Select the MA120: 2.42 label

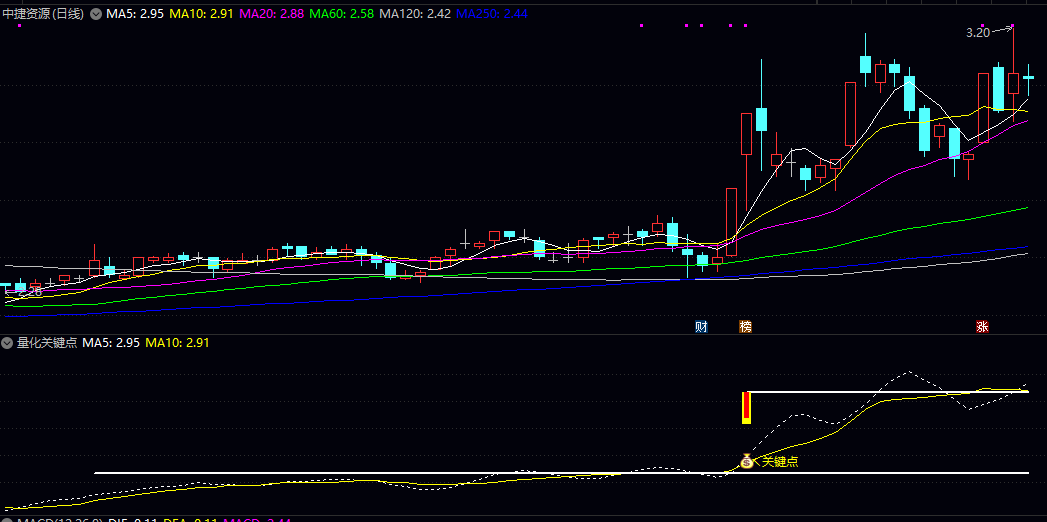pyautogui.click(x=414, y=13)
